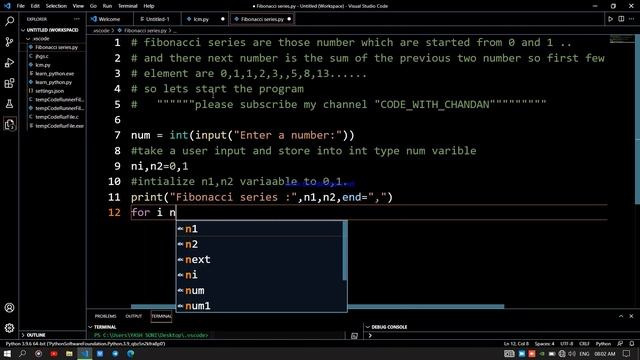Click the VS Code logo icon
Viewport: 640px width, 360px height.
coord(7,6)
